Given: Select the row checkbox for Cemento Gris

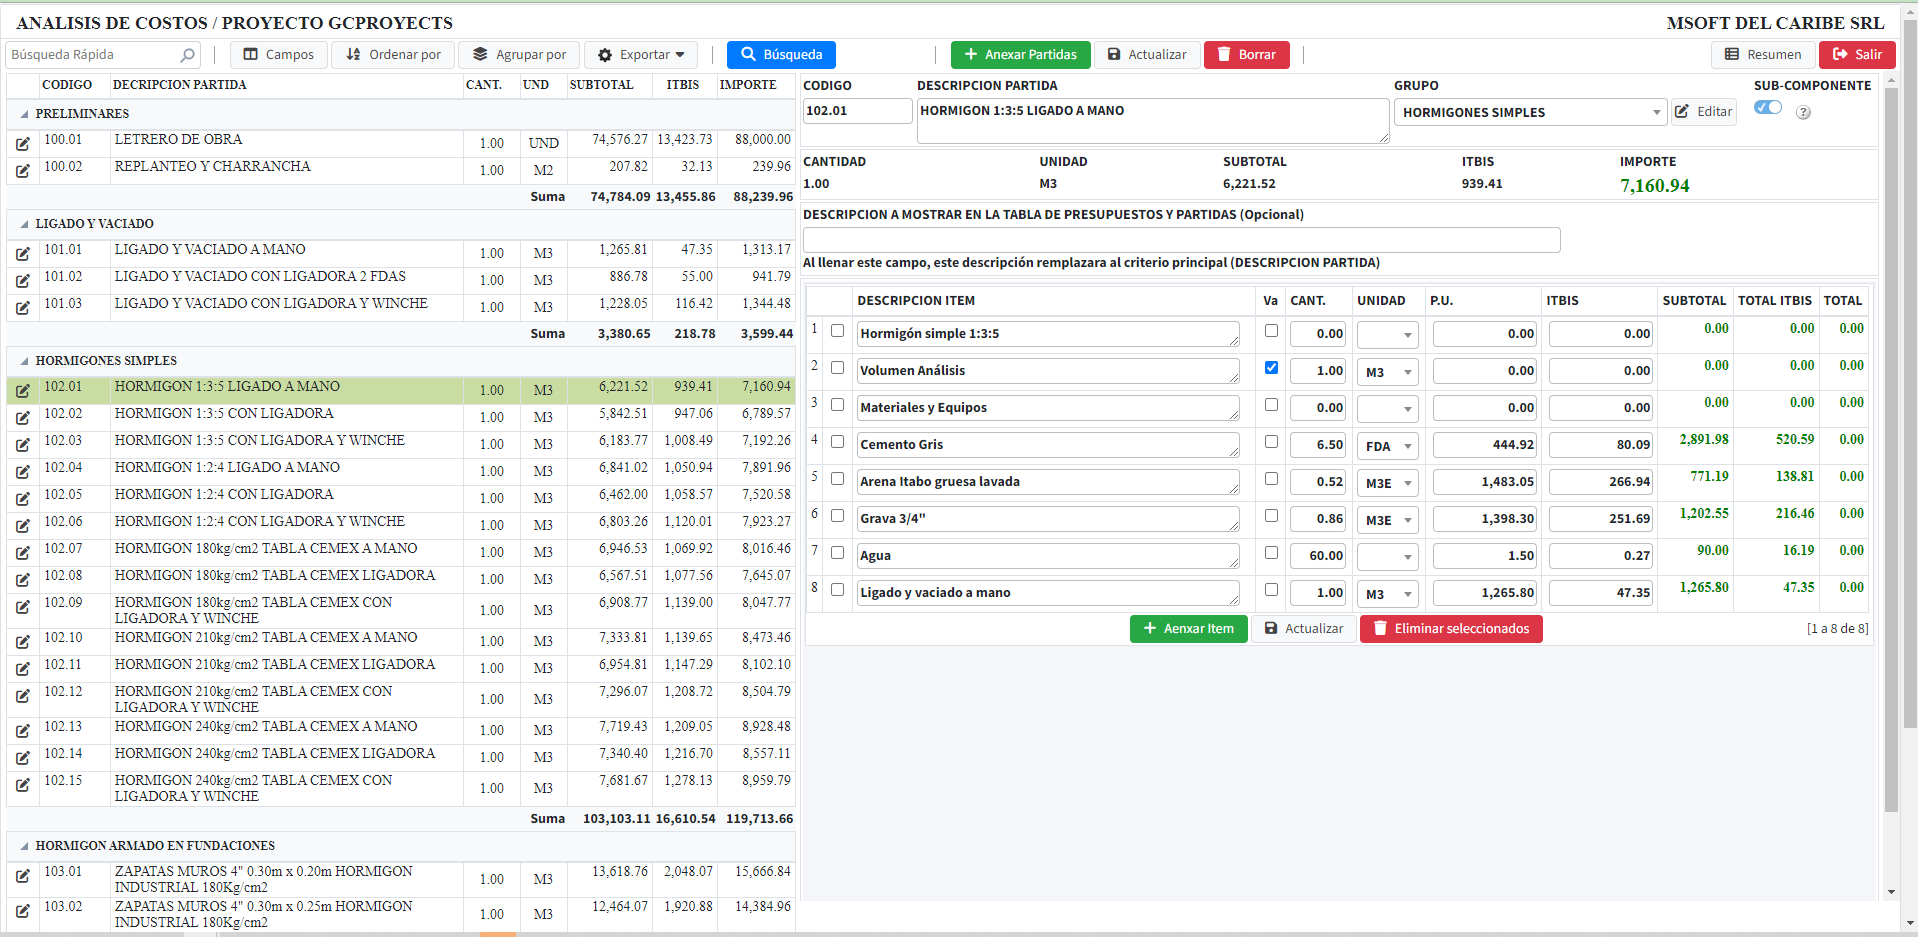Looking at the screenshot, I should pyautogui.click(x=837, y=442).
